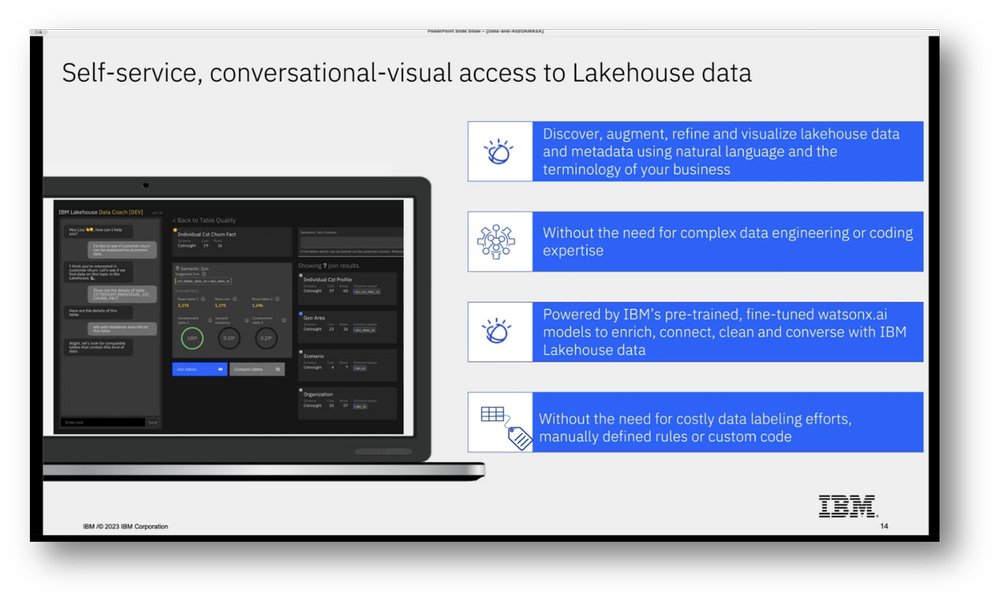Click the 'IBM Lakehouse Data Coach [DEV]' app title
Image resolution: width=1000 pixels, height=602 pixels.
(x=101, y=212)
